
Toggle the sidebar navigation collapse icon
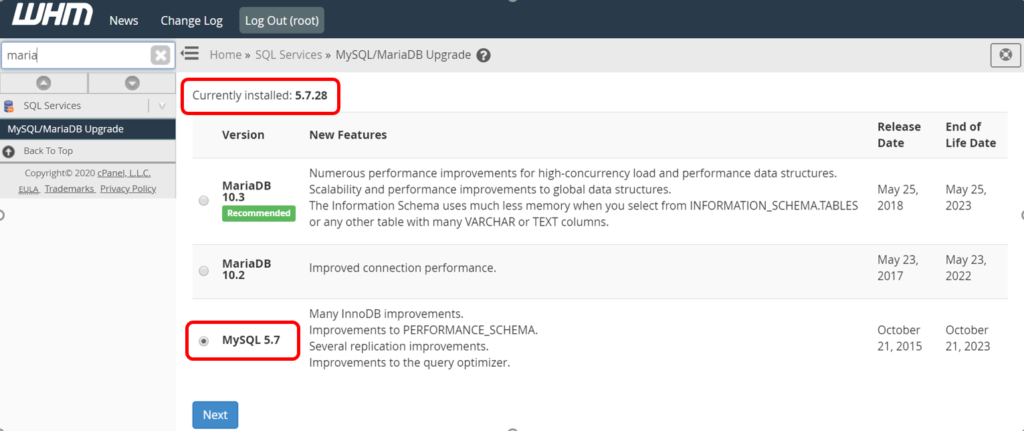pos(190,54)
